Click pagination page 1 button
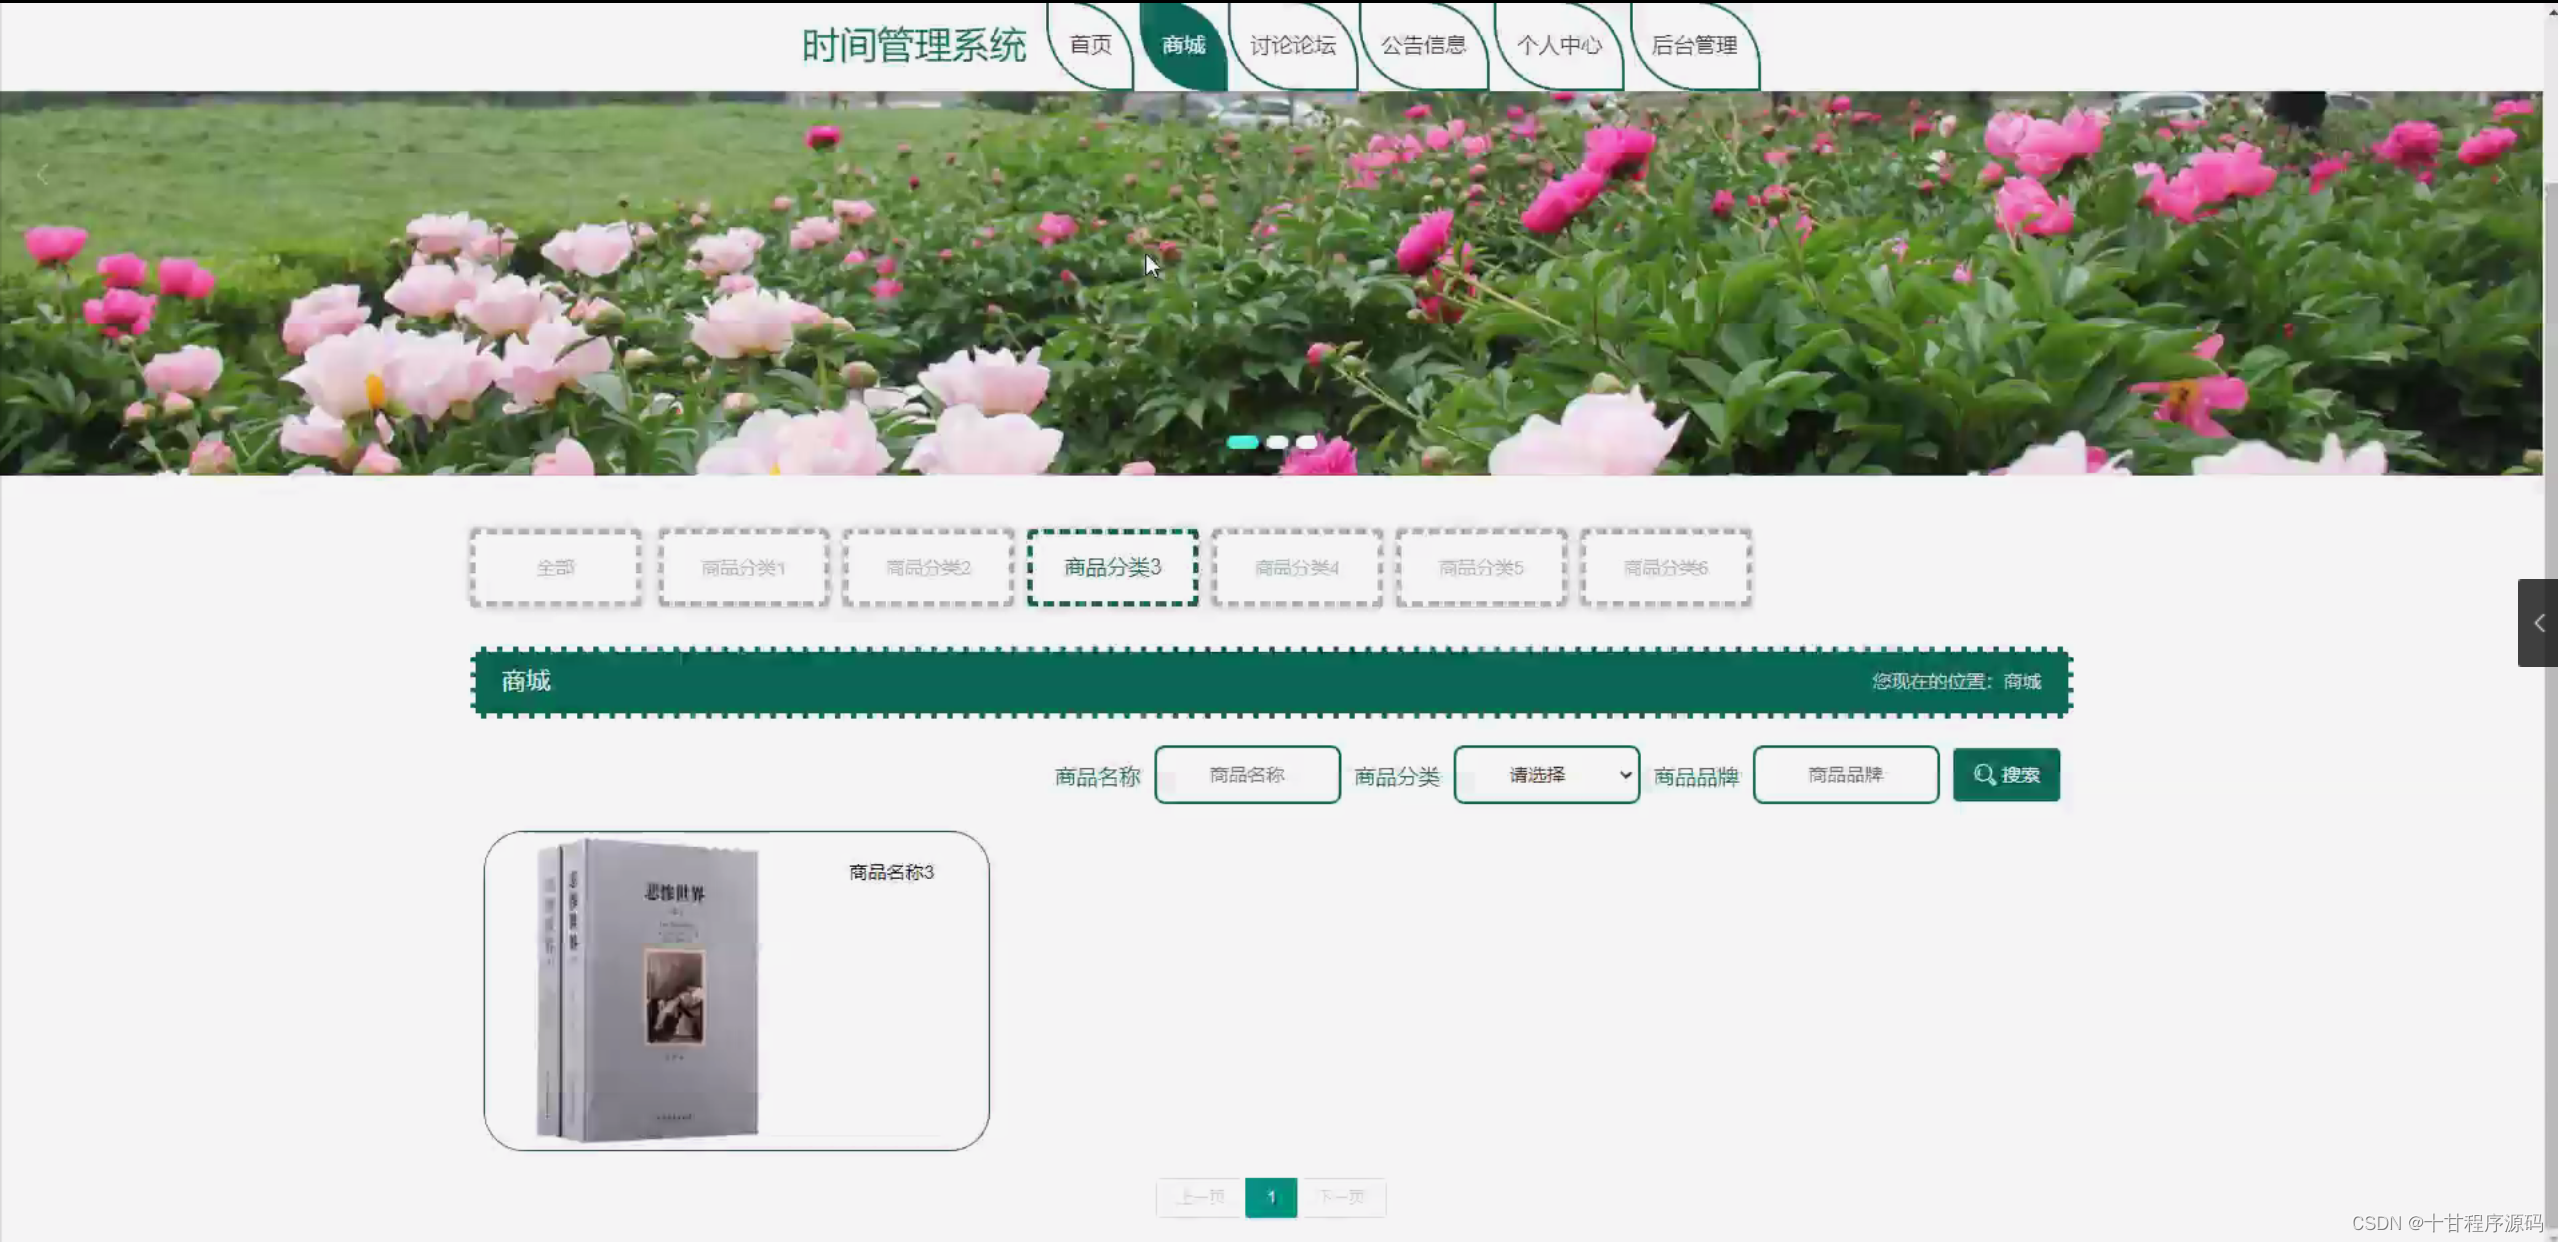Image resolution: width=2558 pixels, height=1242 pixels. (1271, 1197)
